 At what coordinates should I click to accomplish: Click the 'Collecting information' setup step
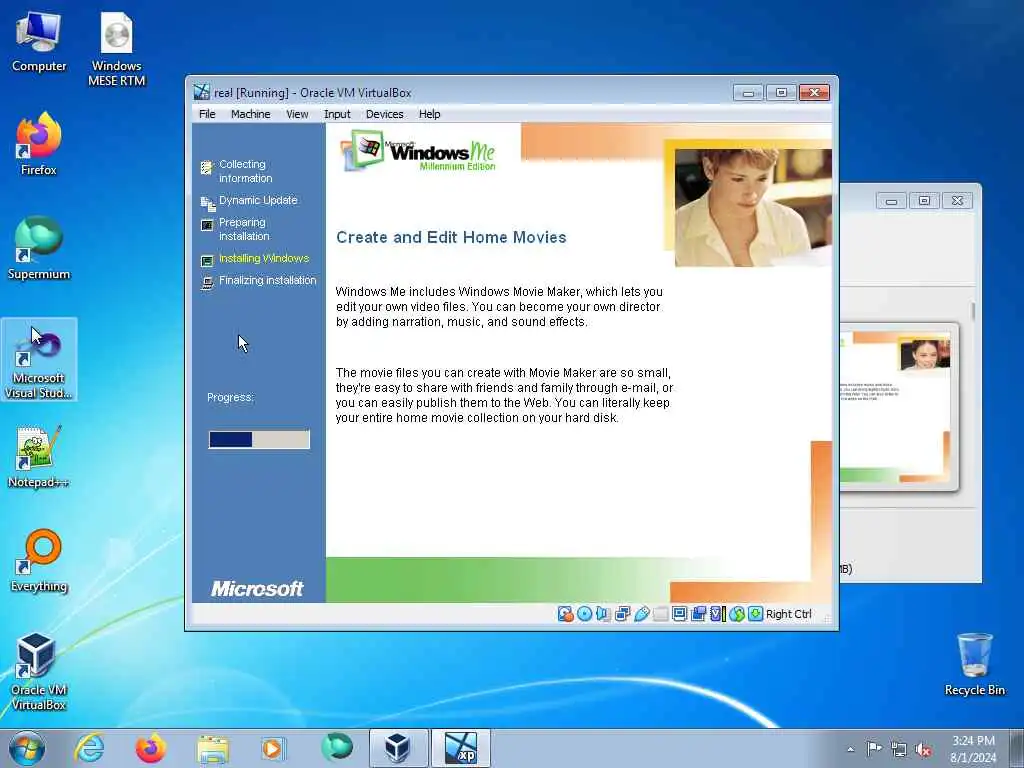tap(246, 171)
